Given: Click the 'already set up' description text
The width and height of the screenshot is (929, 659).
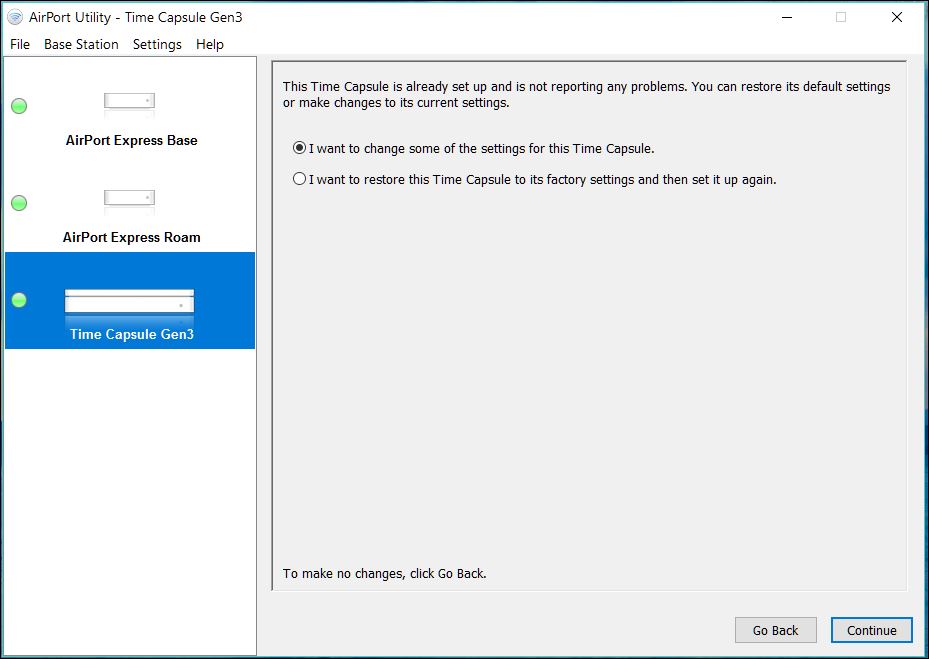Looking at the screenshot, I should [587, 94].
